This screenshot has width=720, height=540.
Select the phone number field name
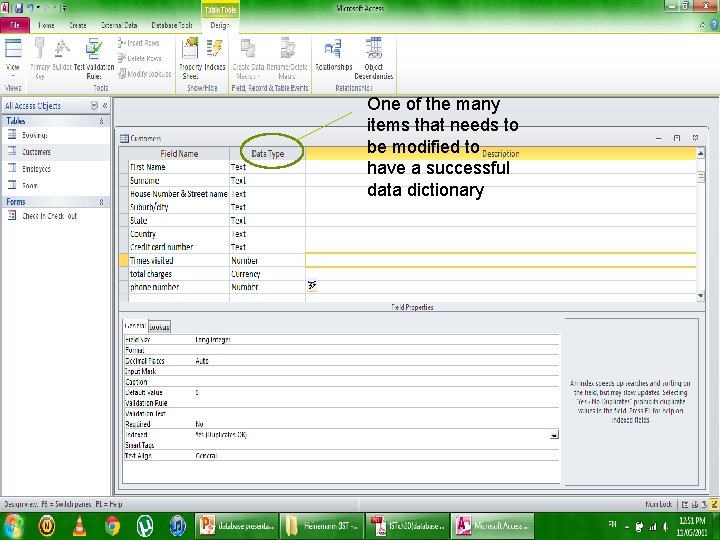pyautogui.click(x=179, y=287)
